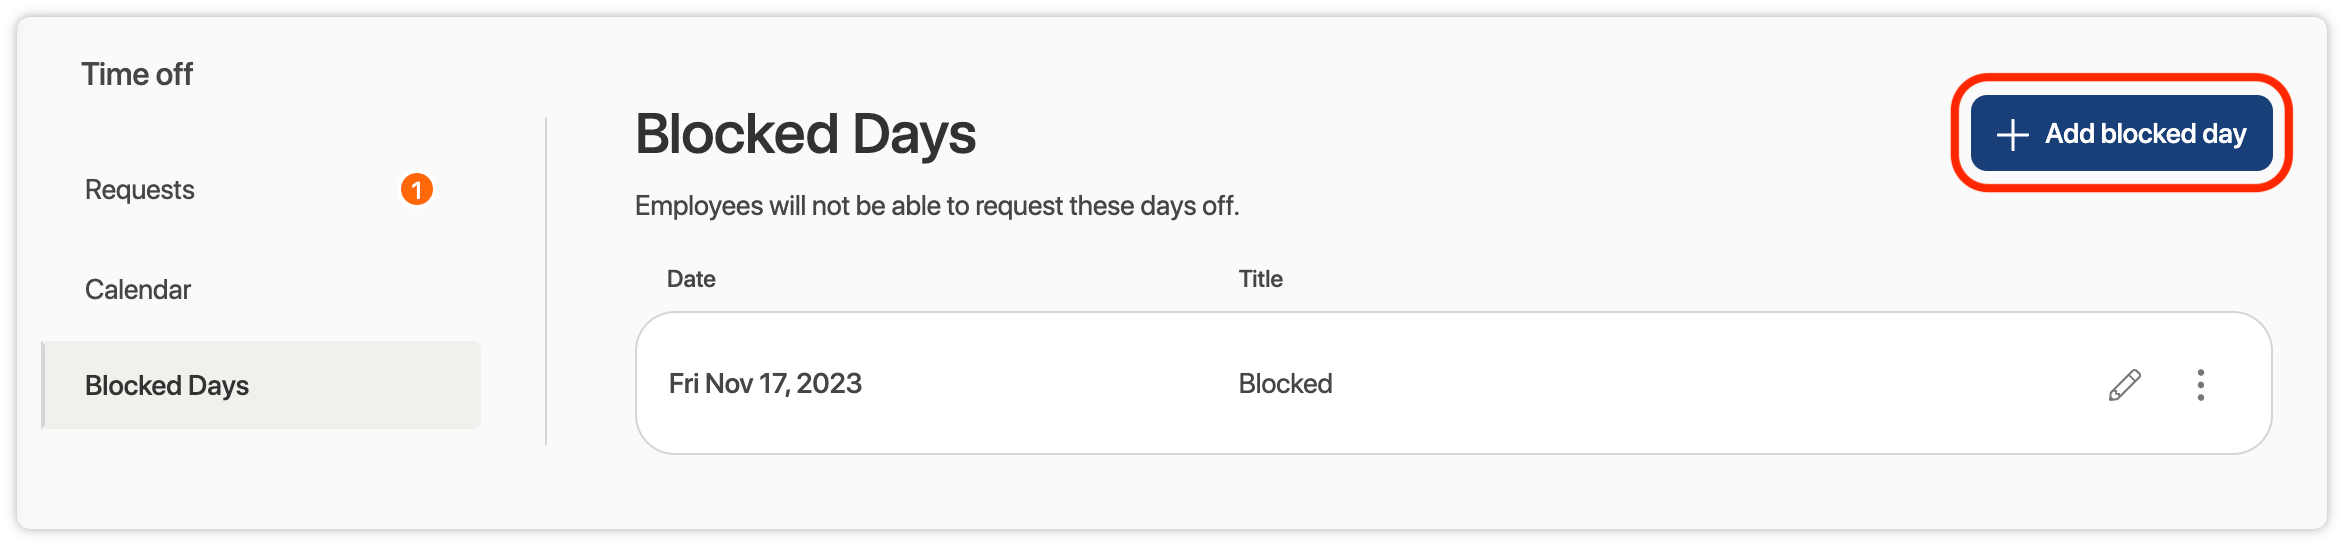Click the Title column header

[1260, 279]
